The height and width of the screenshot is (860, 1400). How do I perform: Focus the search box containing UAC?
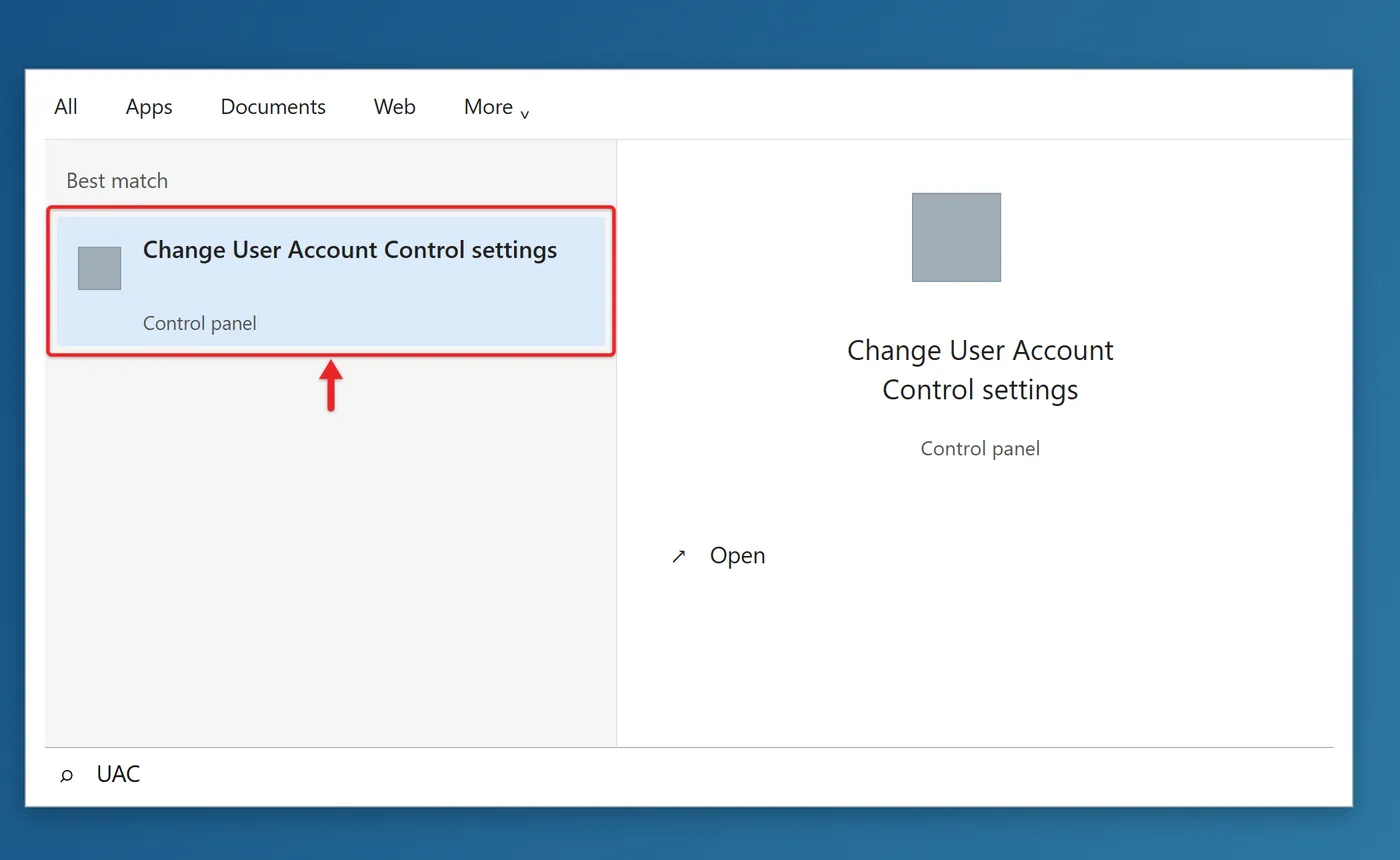tap(689, 775)
